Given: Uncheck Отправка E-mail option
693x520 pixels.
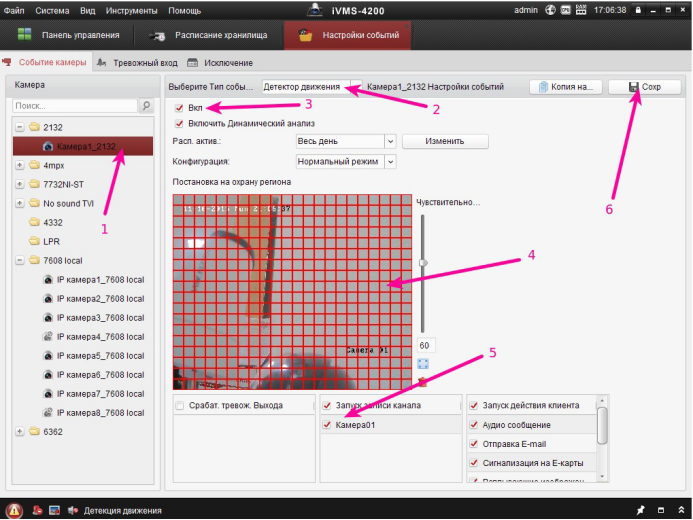Looking at the screenshot, I should [x=473, y=443].
